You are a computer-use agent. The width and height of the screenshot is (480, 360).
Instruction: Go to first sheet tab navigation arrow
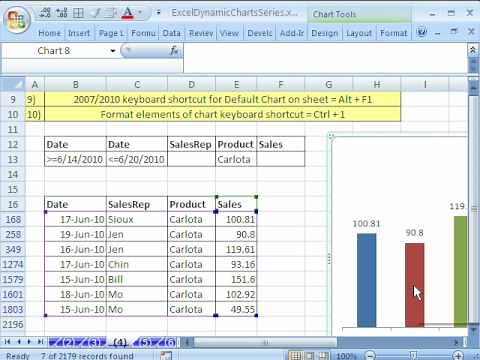tap(7, 342)
